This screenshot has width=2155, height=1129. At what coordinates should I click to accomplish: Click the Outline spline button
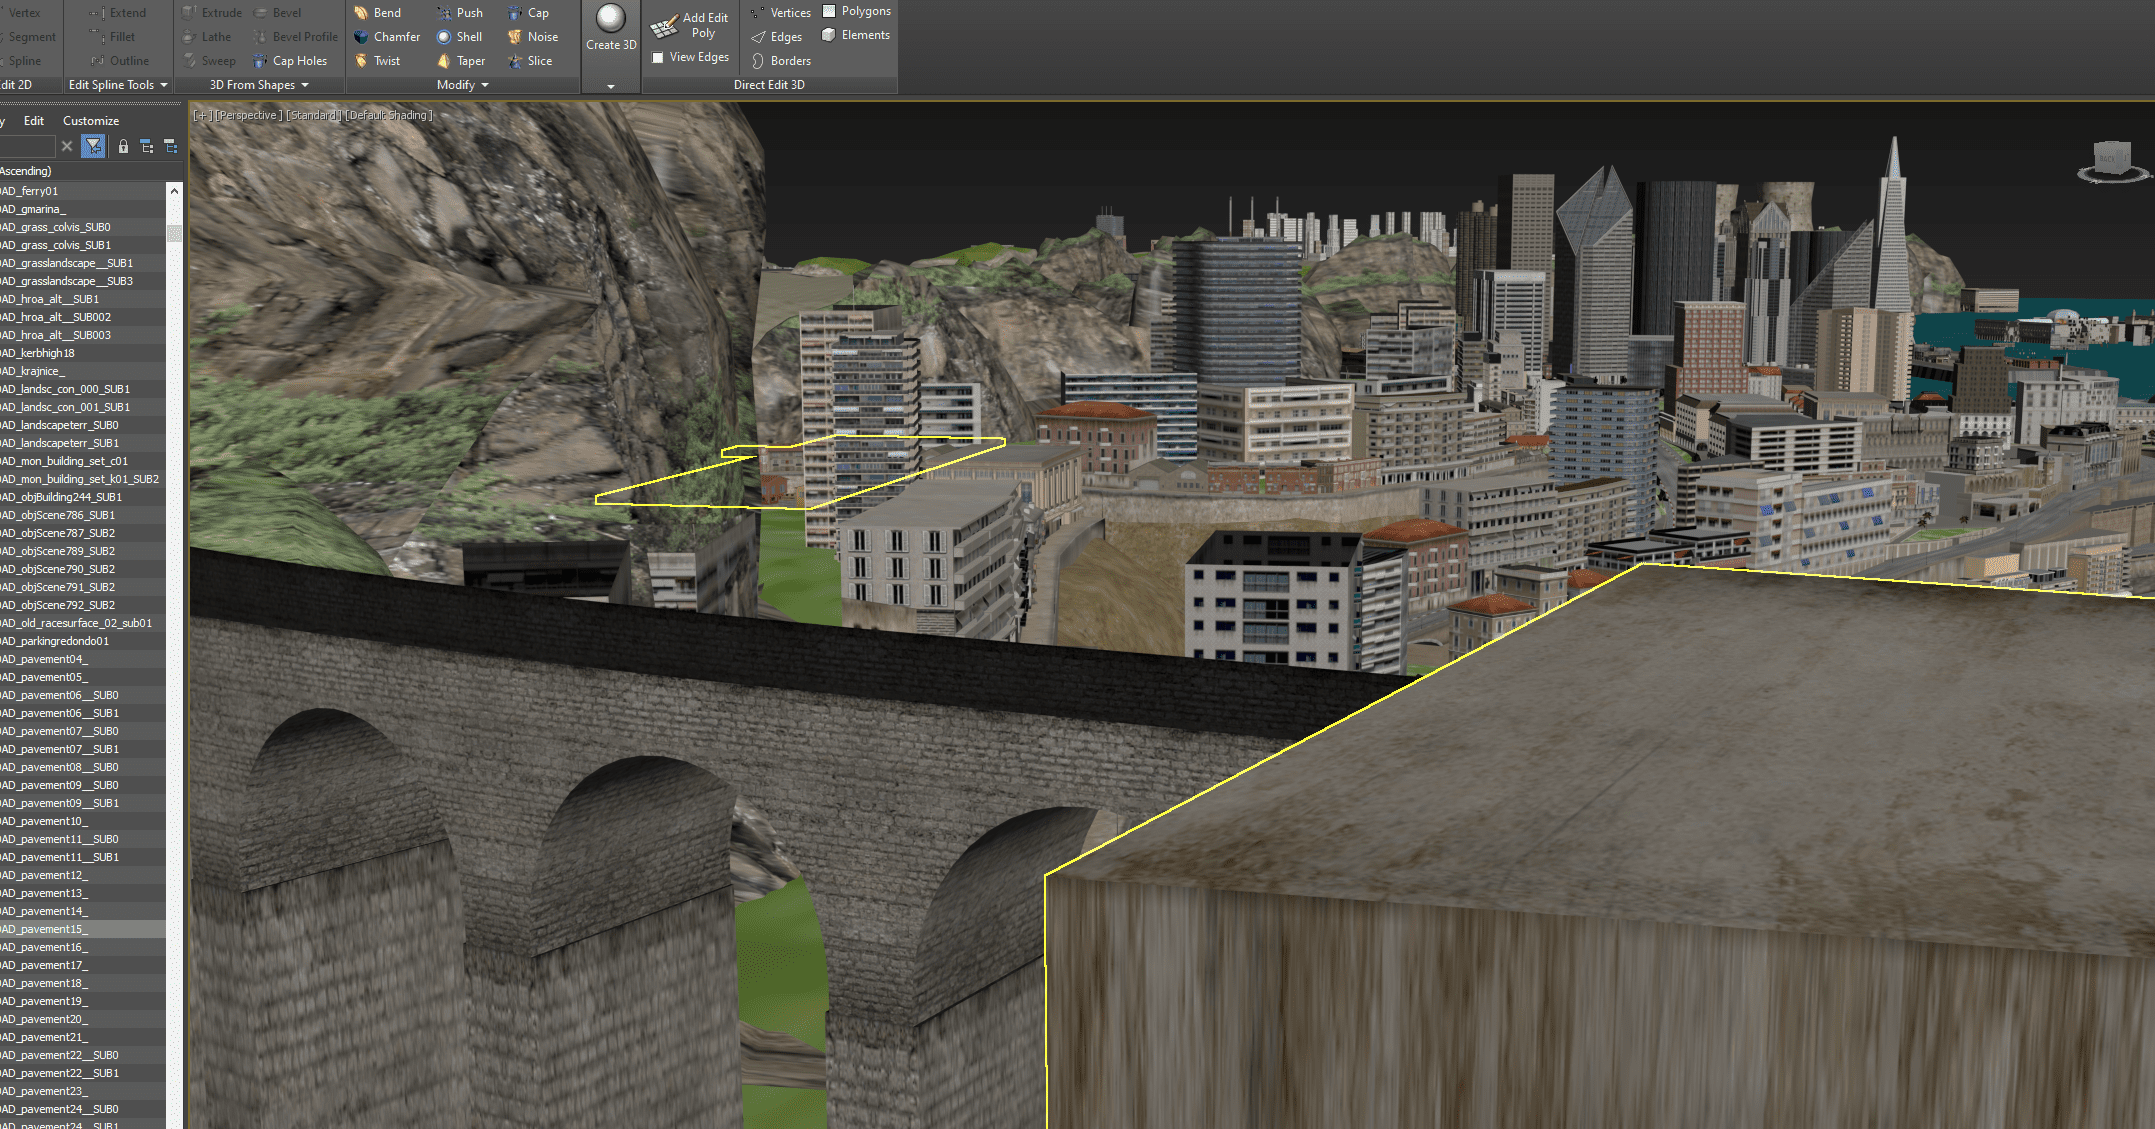click(119, 61)
